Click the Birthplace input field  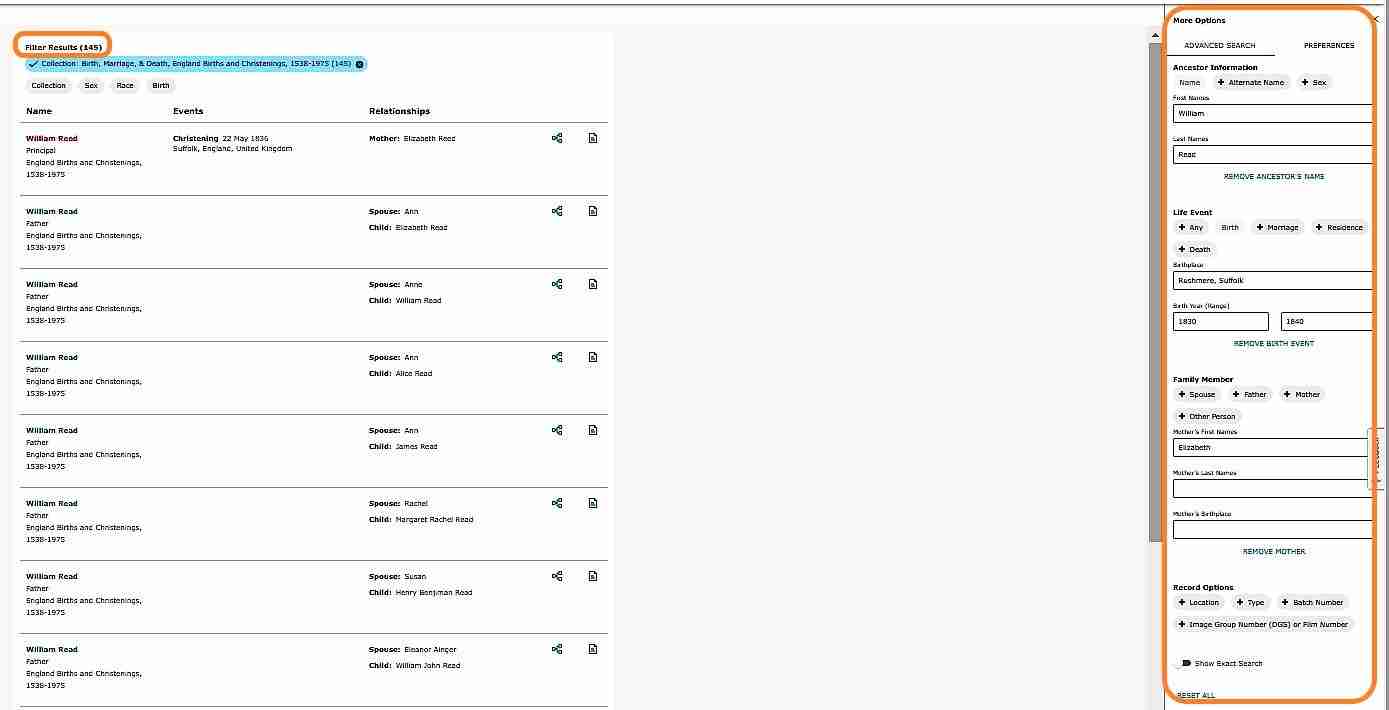point(1272,281)
